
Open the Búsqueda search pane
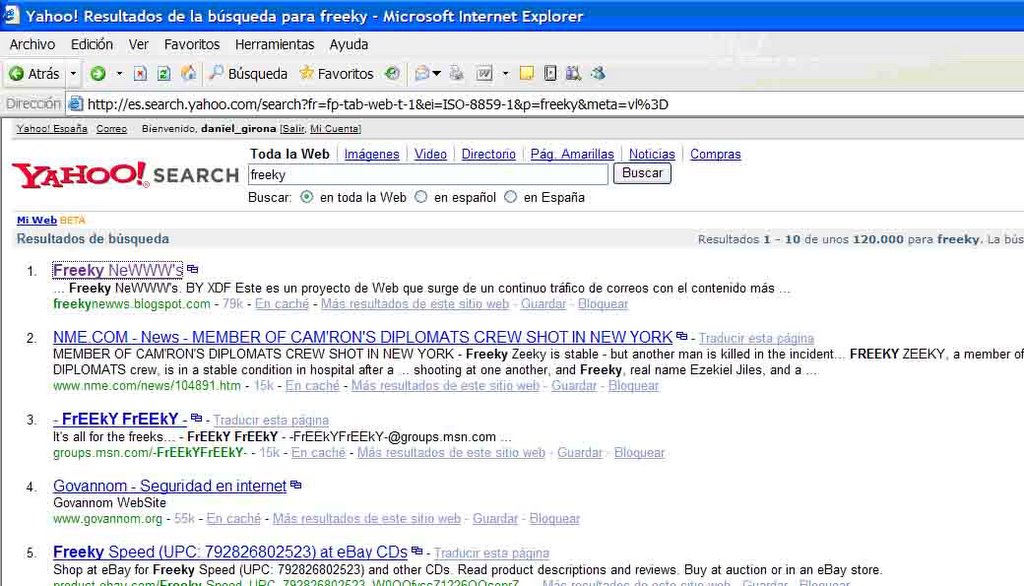[x=248, y=74]
